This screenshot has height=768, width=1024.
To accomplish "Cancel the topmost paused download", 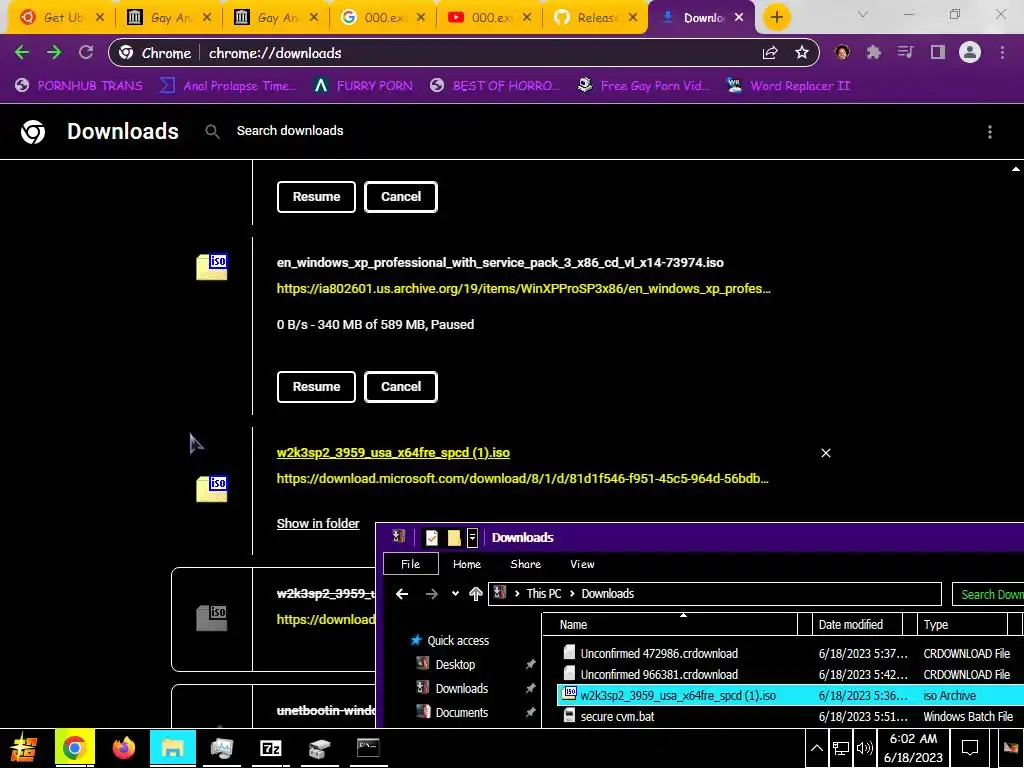I will [400, 197].
